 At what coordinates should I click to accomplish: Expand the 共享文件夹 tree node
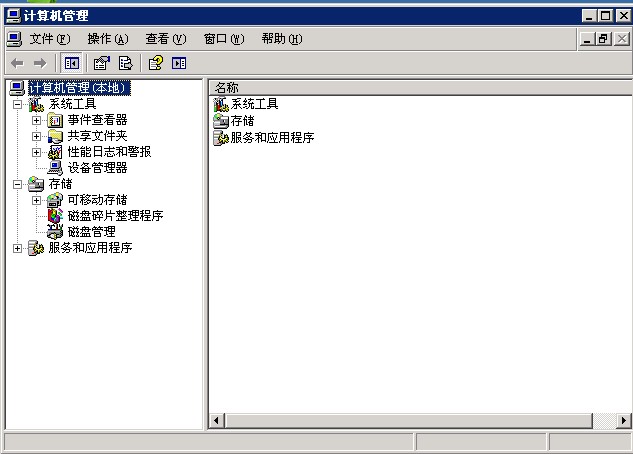(36, 136)
